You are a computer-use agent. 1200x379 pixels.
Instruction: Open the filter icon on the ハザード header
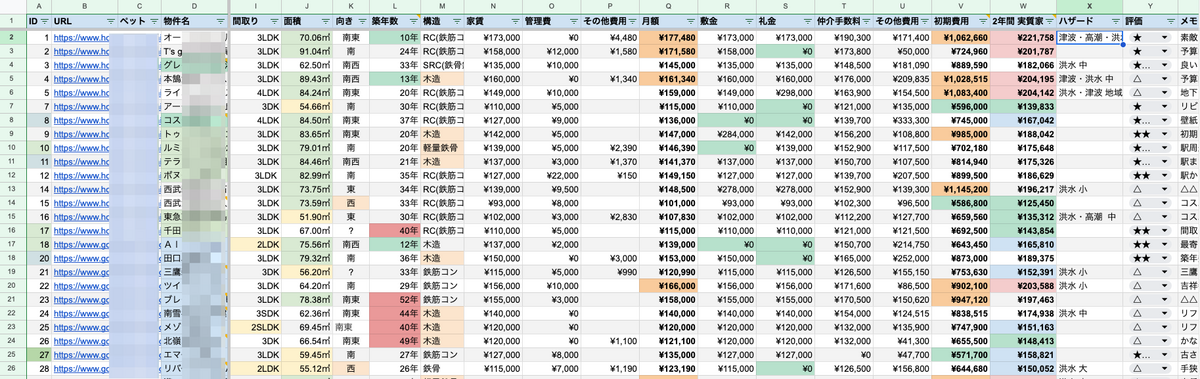click(1116, 21)
